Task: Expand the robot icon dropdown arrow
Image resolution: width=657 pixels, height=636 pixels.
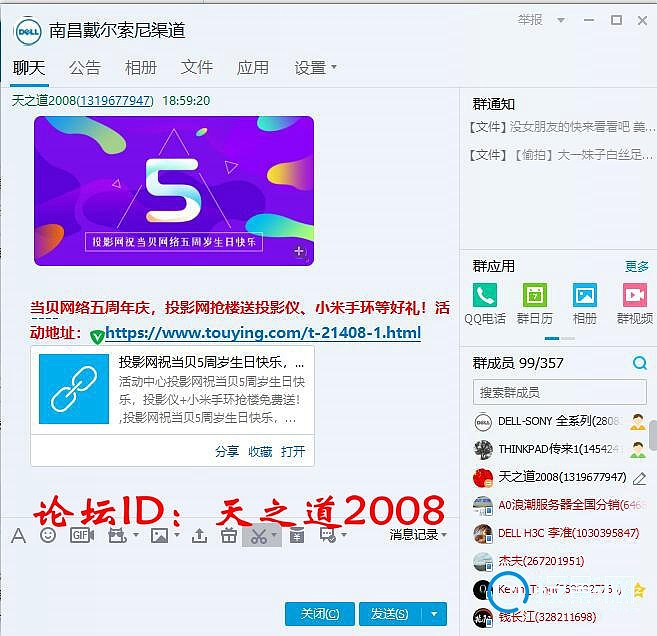Action: (135, 535)
